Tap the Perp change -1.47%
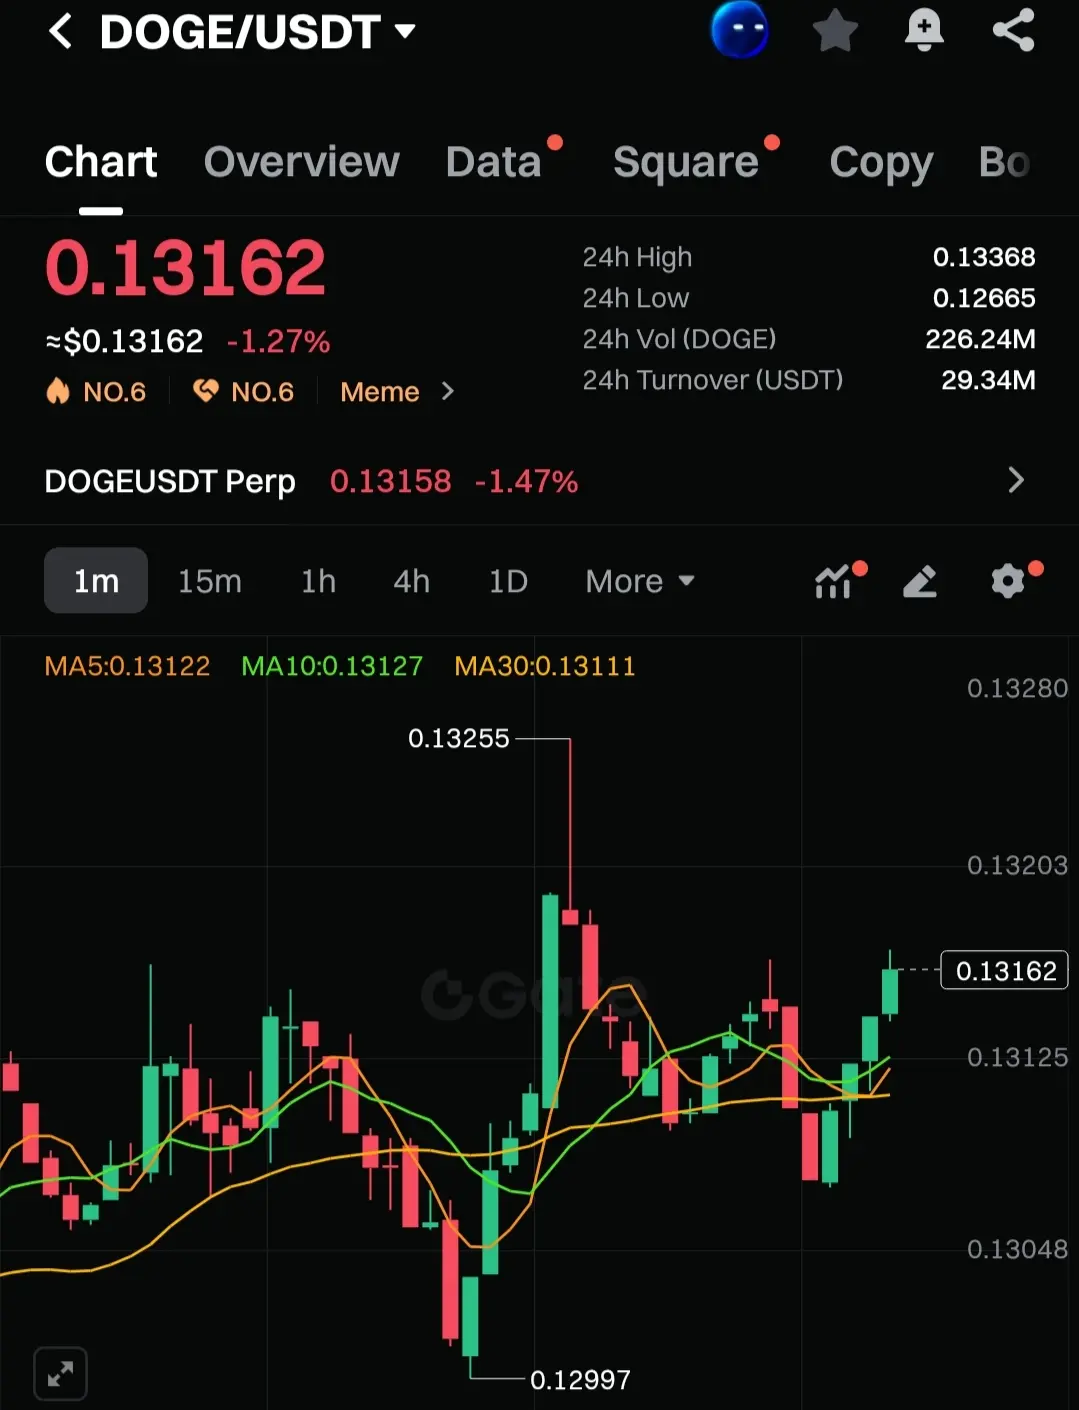This screenshot has height=1410, width=1079. click(x=526, y=481)
